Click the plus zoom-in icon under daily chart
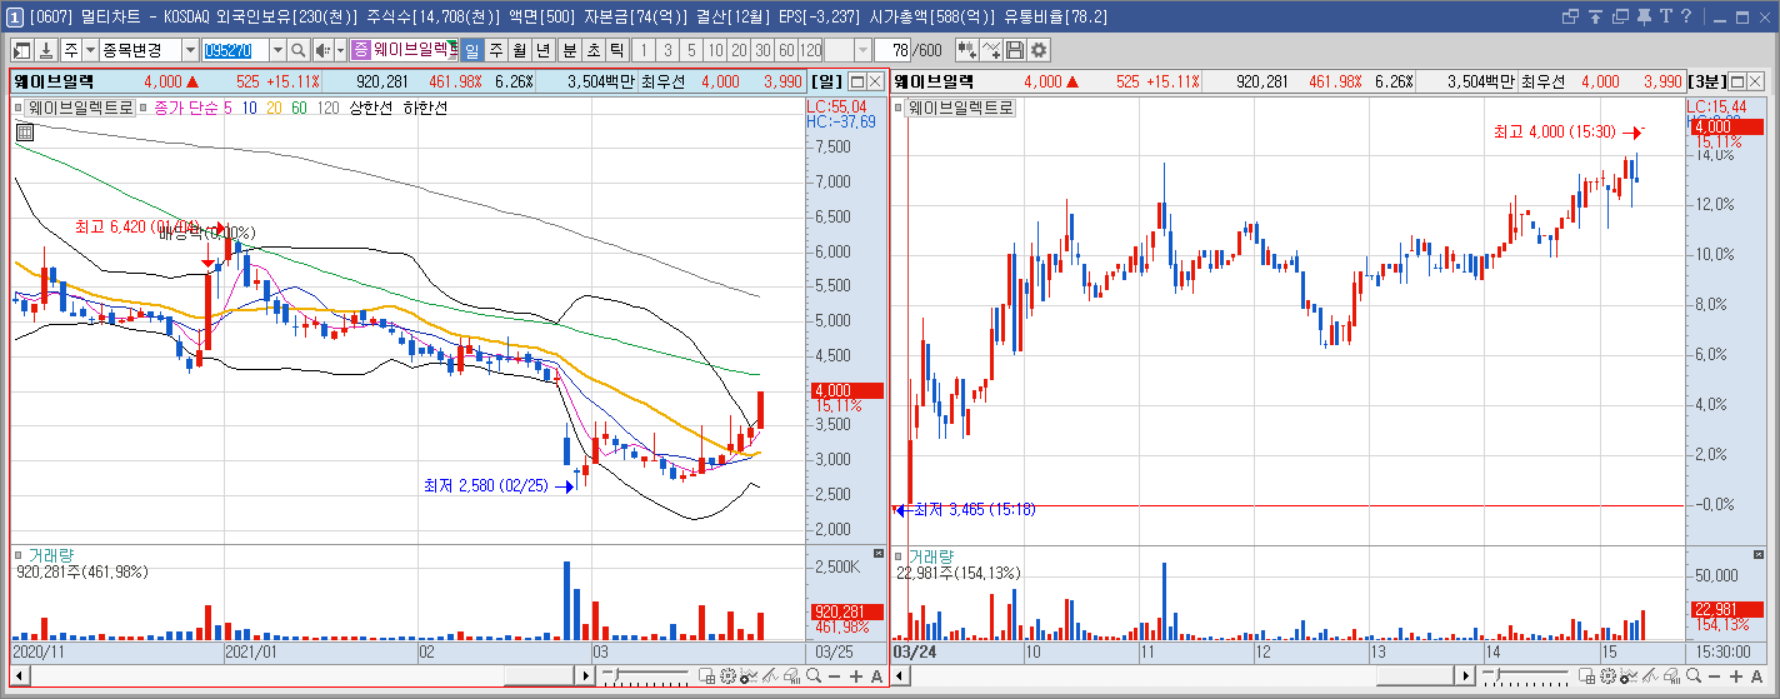 tap(856, 677)
